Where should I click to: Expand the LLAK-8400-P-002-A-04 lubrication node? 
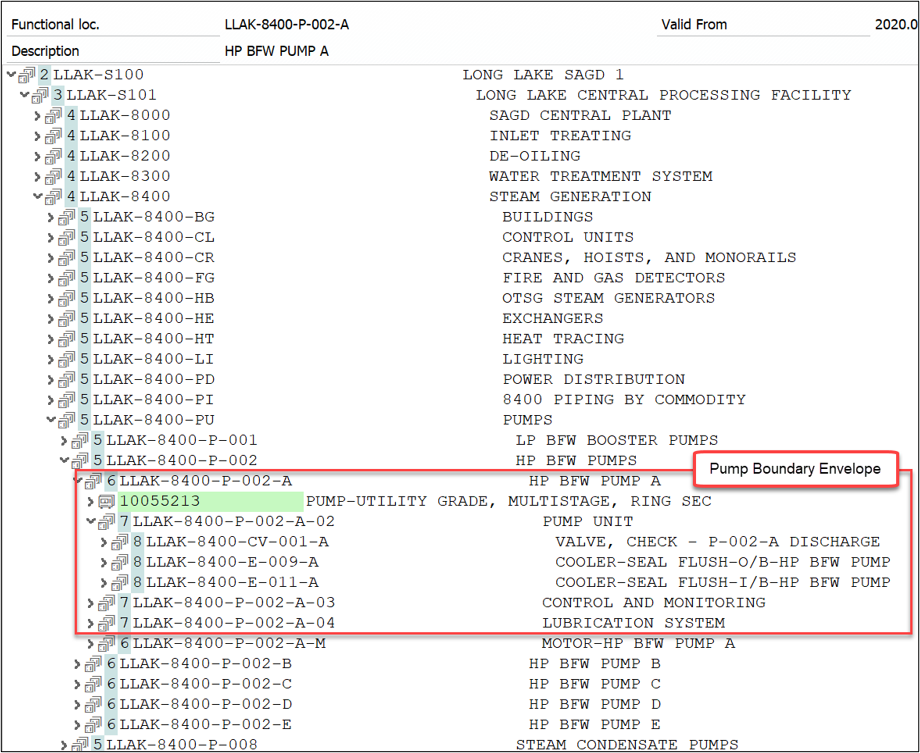pyautogui.click(x=90, y=623)
